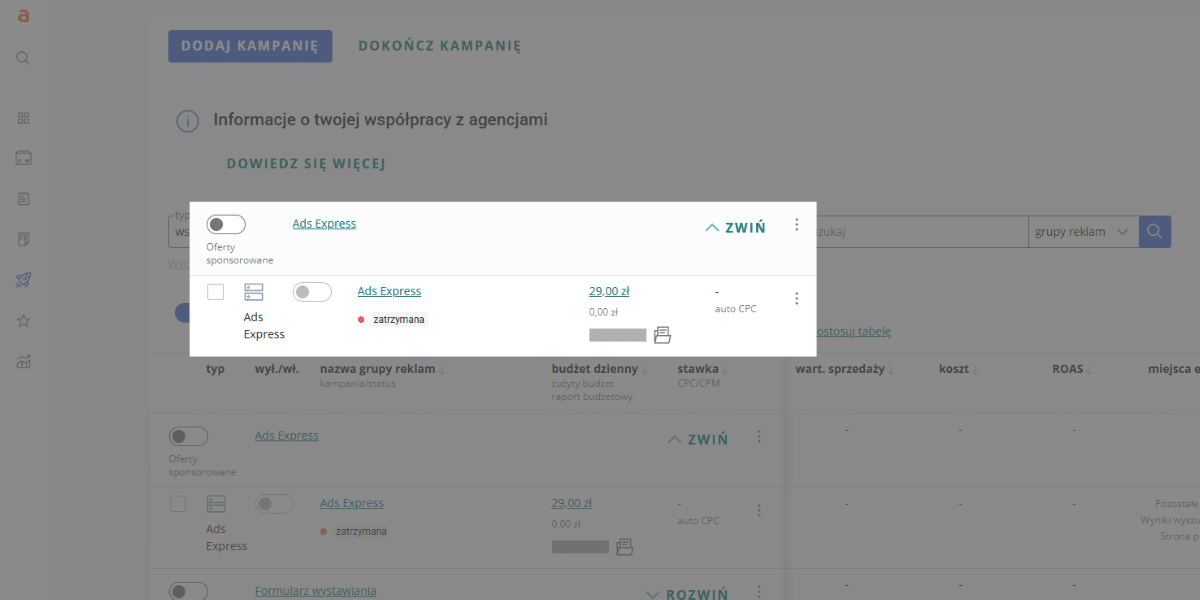Tick the checkbox in dimmed Ads Express row
Viewport: 1200px width, 600px height.
tap(177, 504)
